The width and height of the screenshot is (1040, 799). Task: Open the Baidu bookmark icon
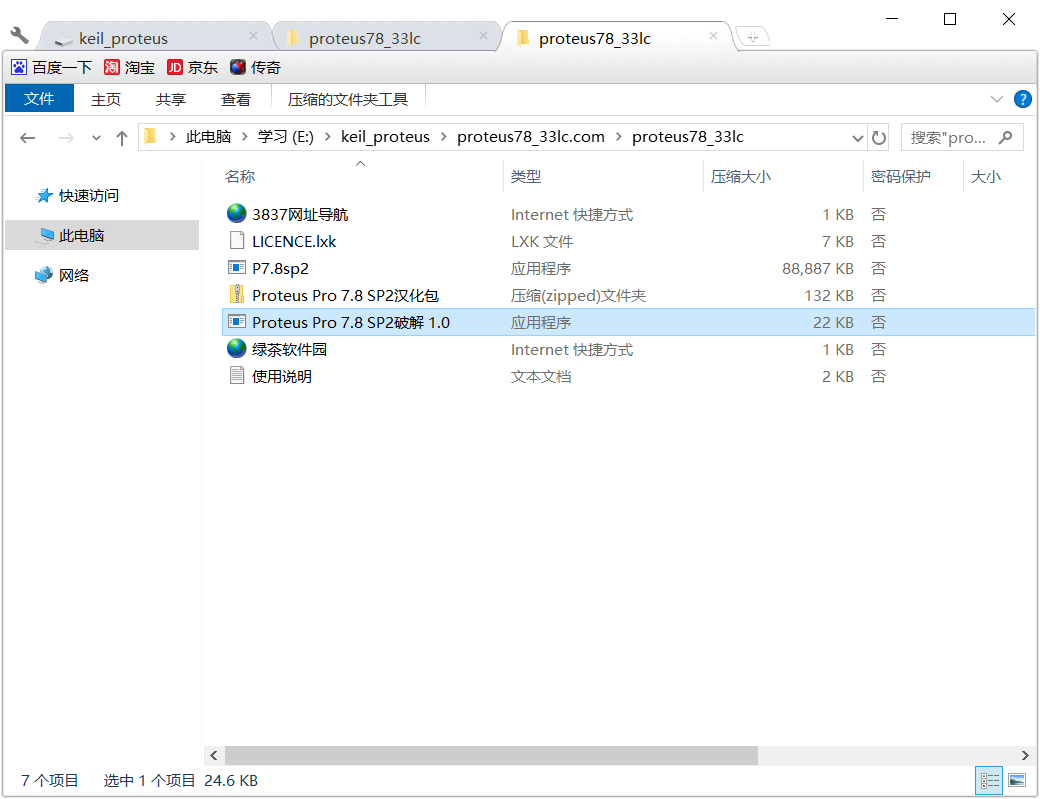tap(19, 67)
